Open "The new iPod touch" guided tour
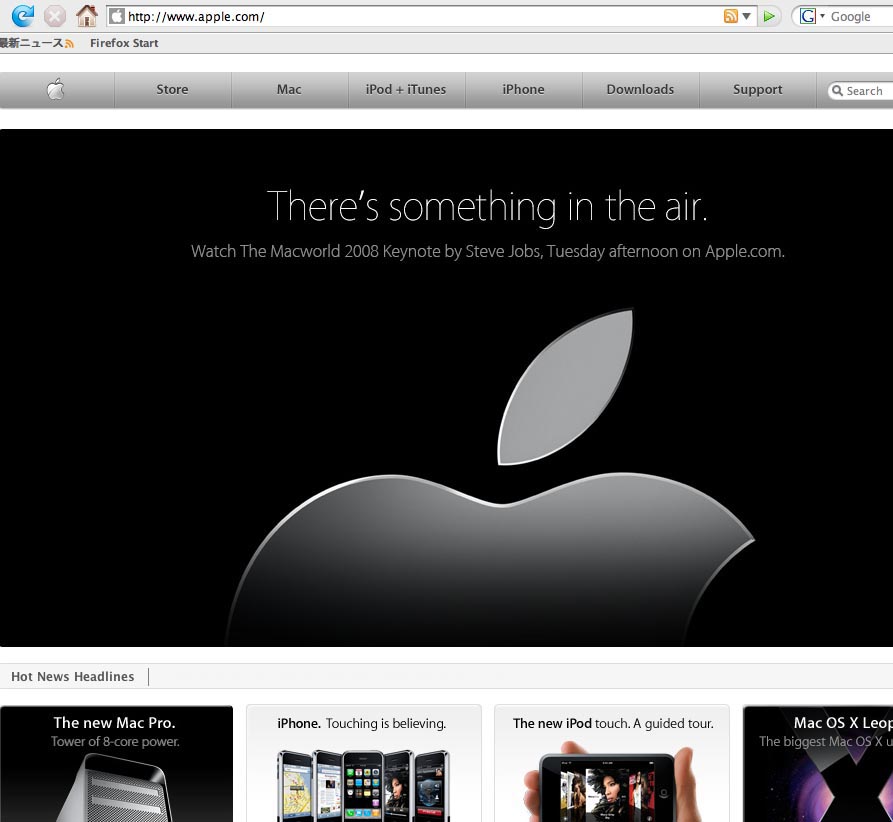Screen dimensions: 893x822 [612, 764]
